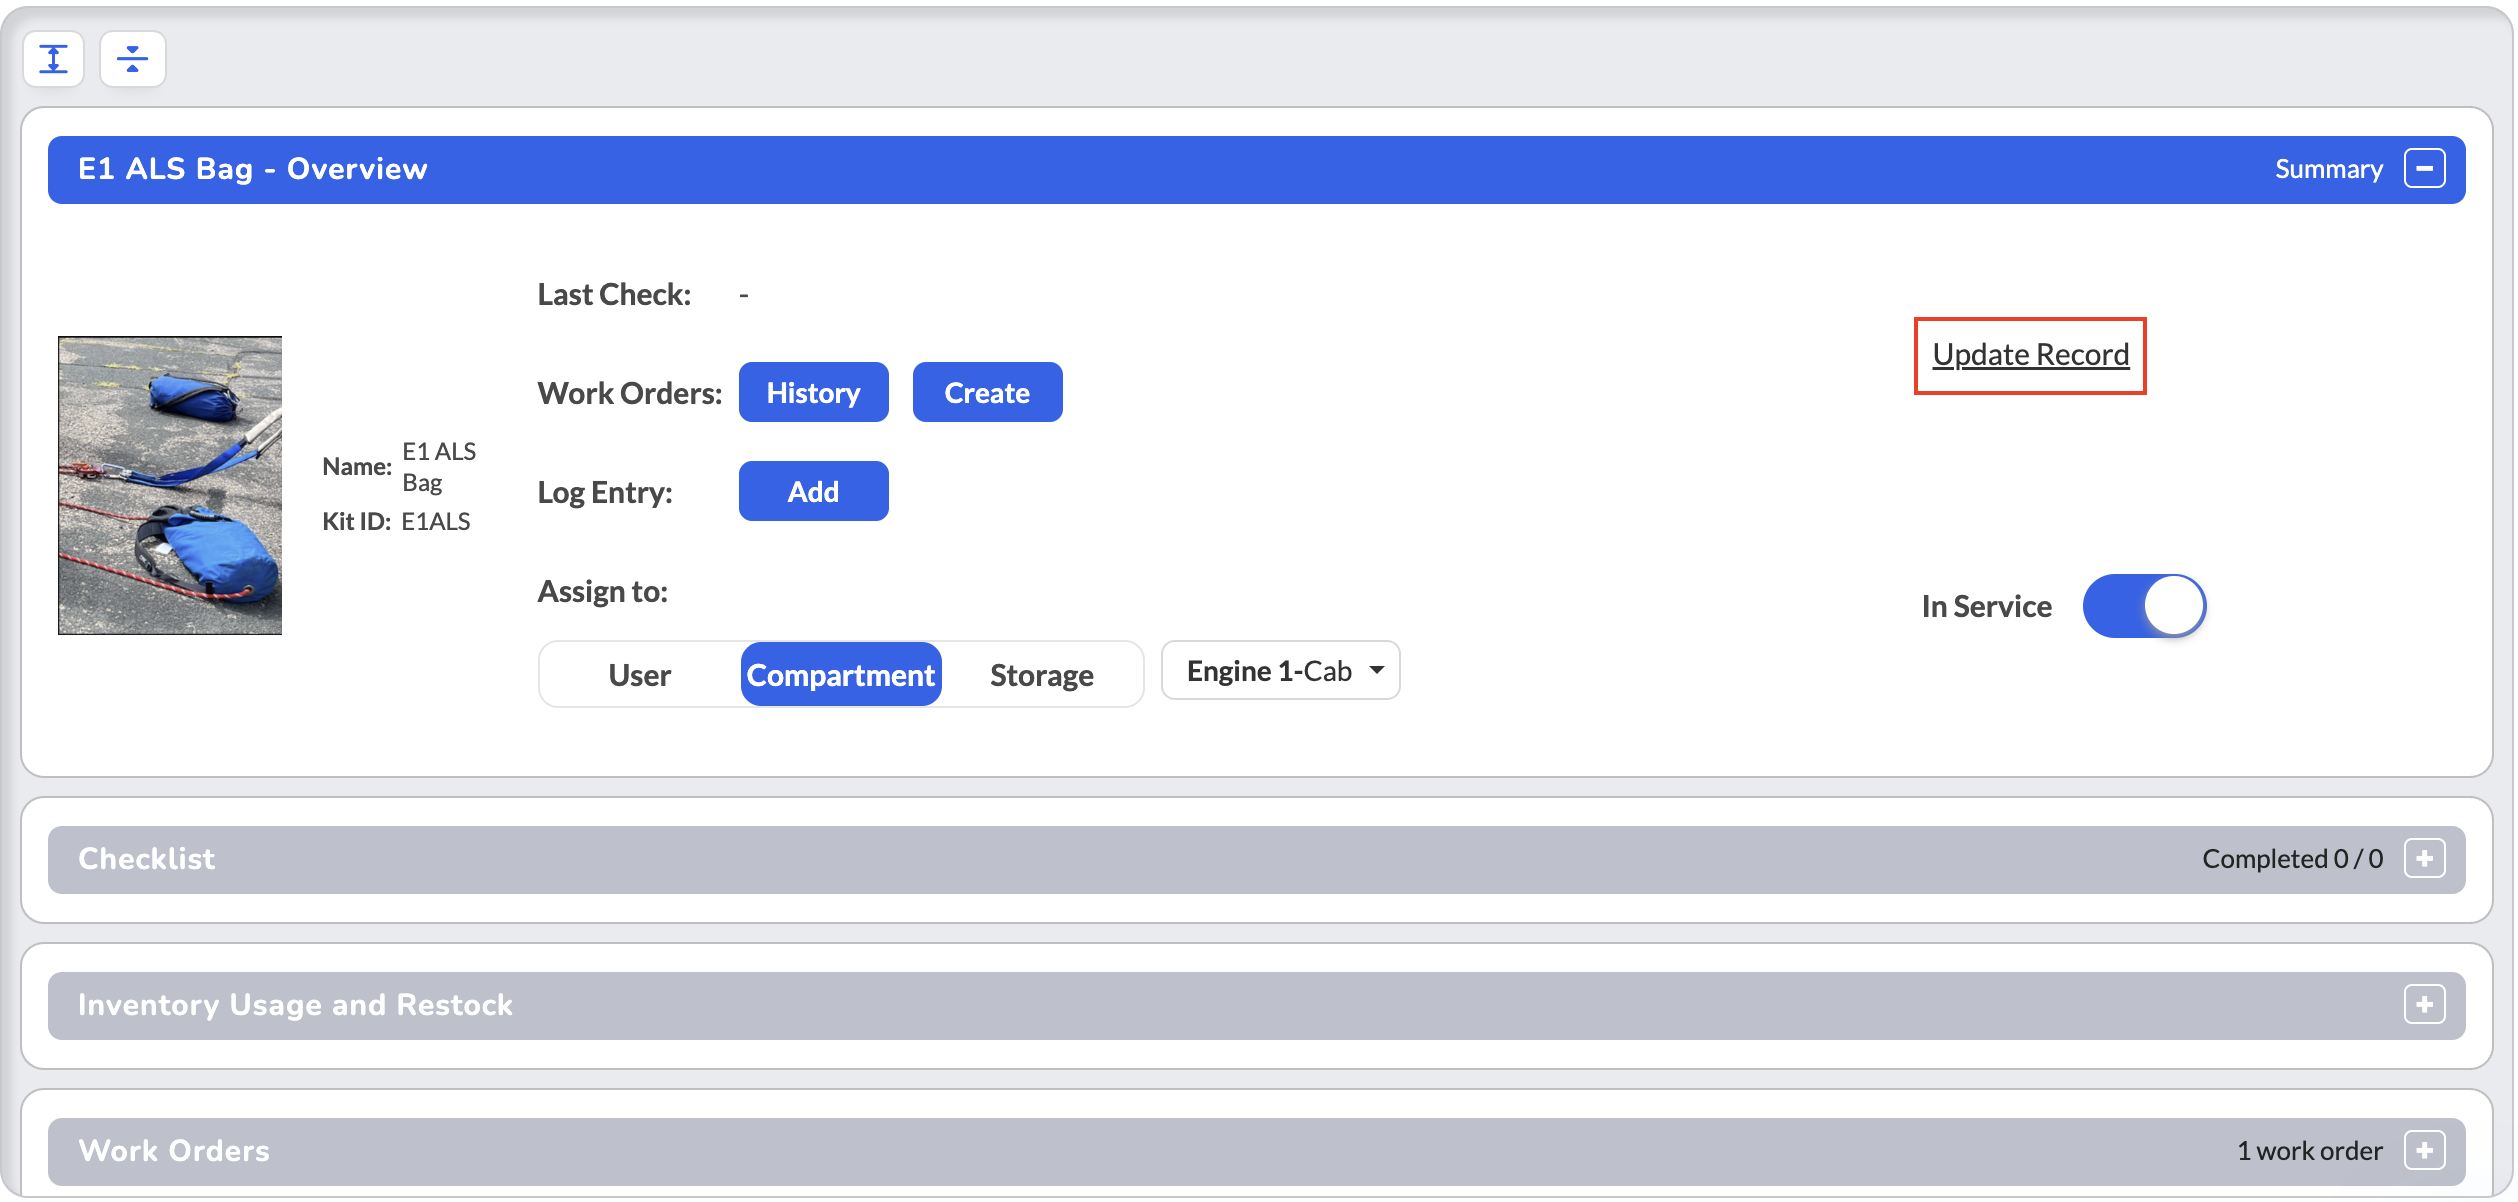The width and height of the screenshot is (2518, 1202).
Task: Open the Engine 1-Cab dropdown
Action: pos(1280,671)
